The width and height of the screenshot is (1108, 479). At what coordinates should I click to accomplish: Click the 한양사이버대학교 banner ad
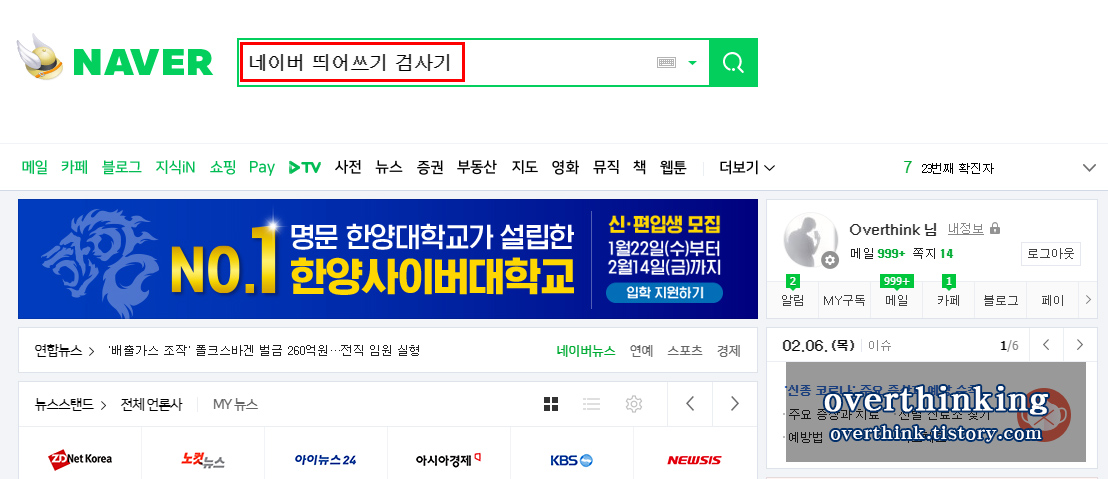387,259
